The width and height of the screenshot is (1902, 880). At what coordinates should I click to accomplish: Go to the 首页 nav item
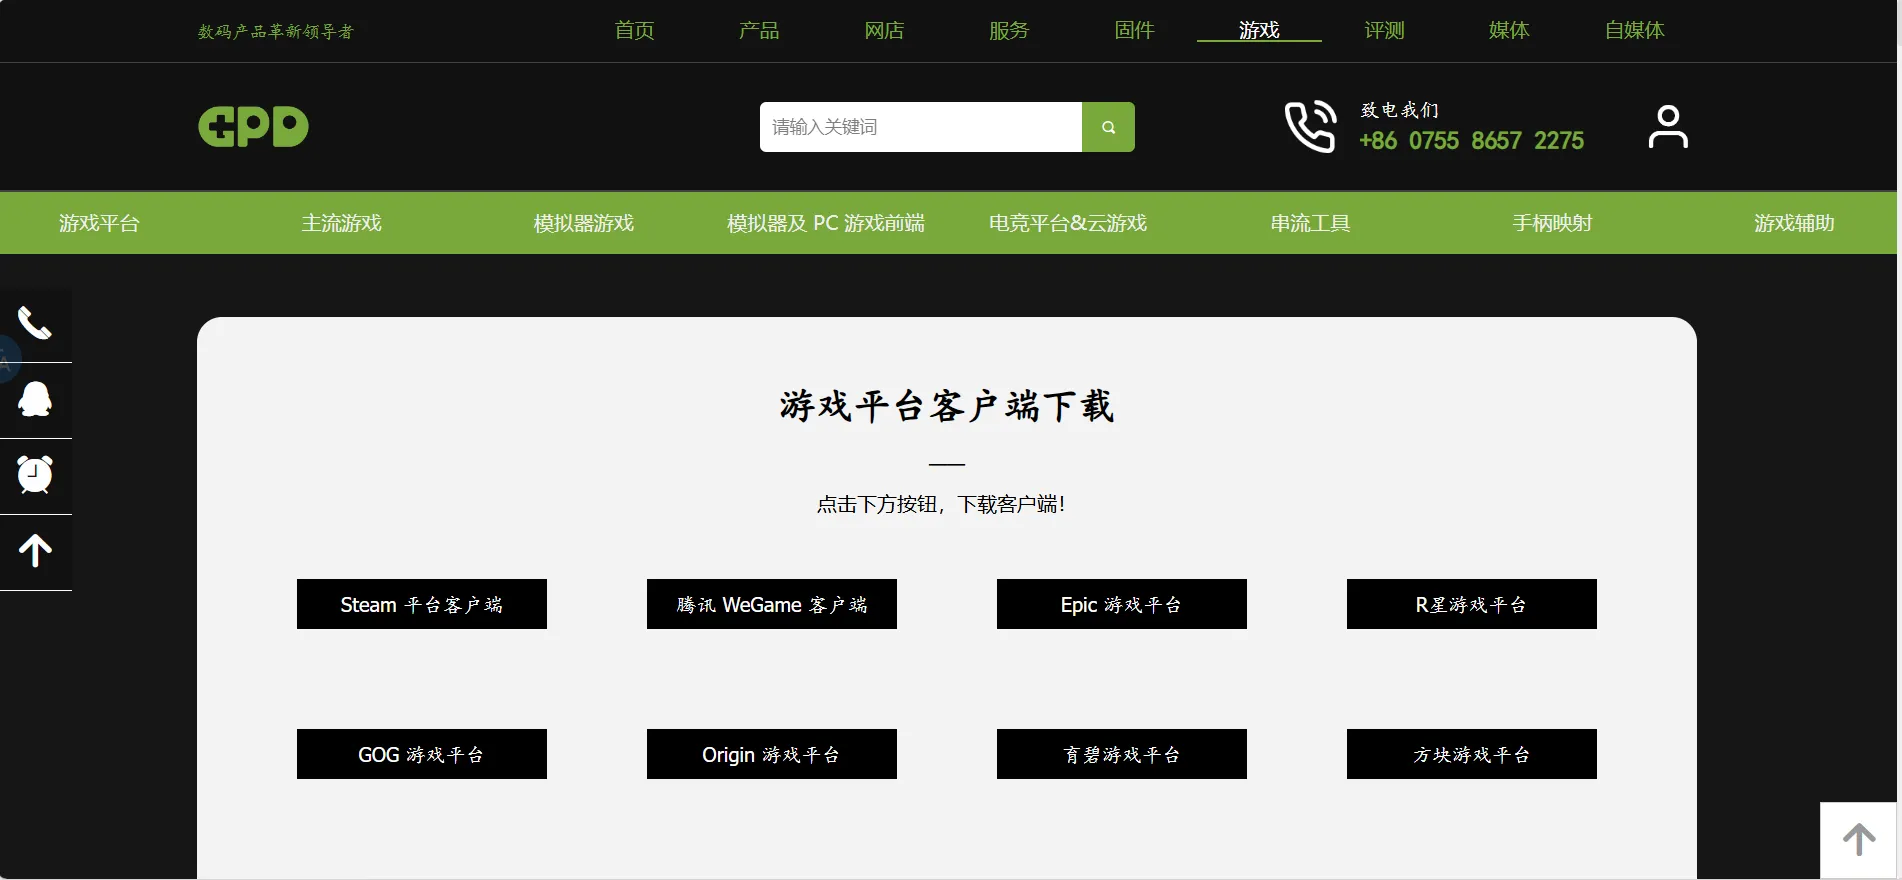(x=634, y=30)
